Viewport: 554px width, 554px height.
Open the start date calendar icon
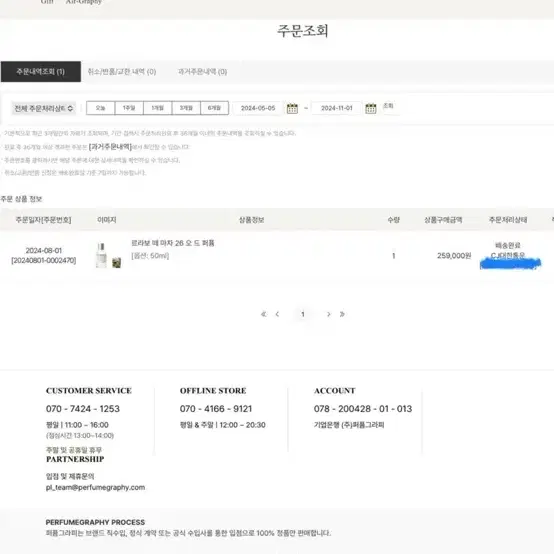tap(292, 108)
